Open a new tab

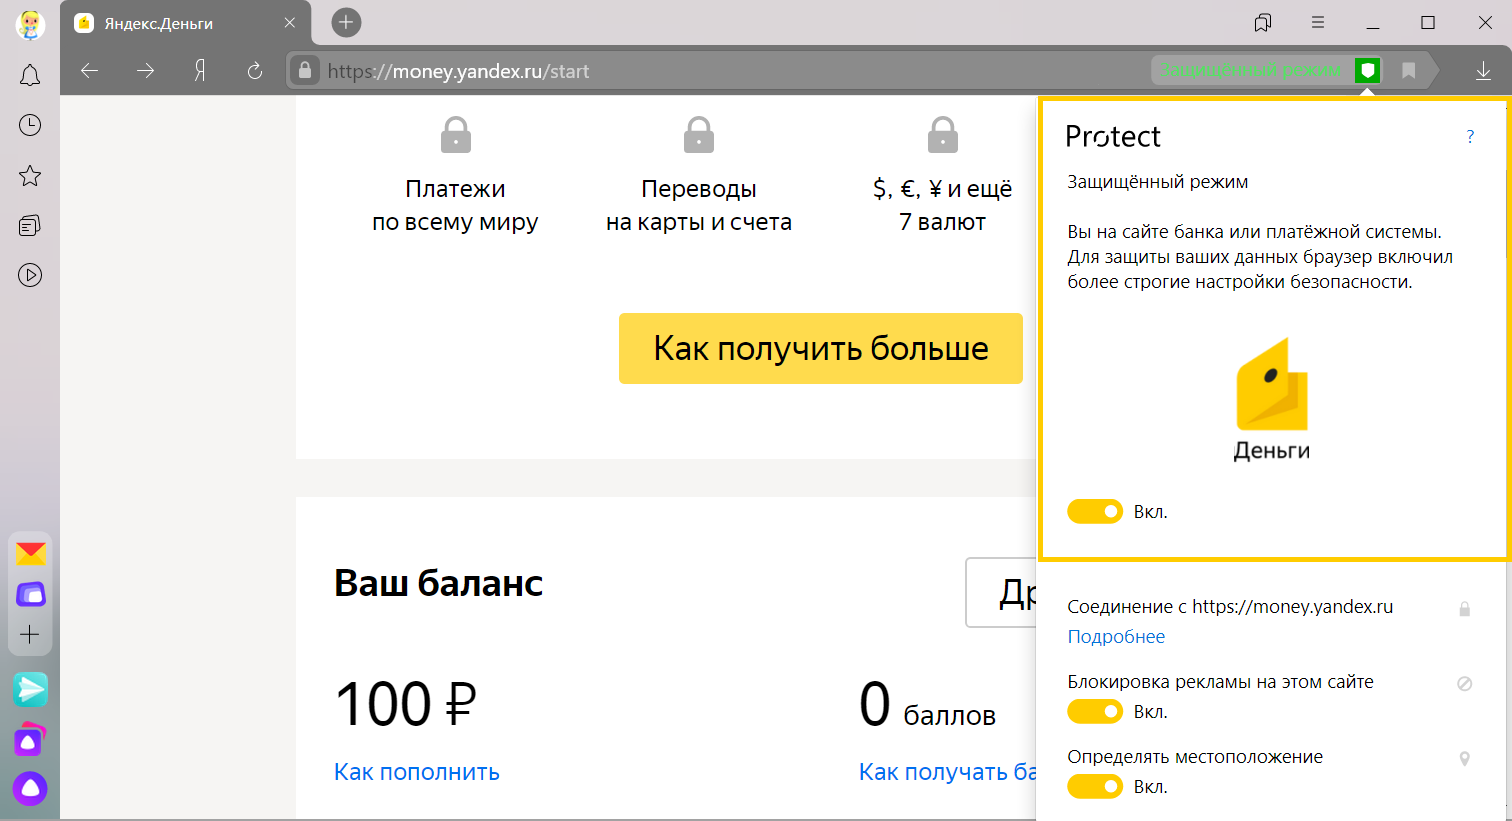tap(346, 22)
